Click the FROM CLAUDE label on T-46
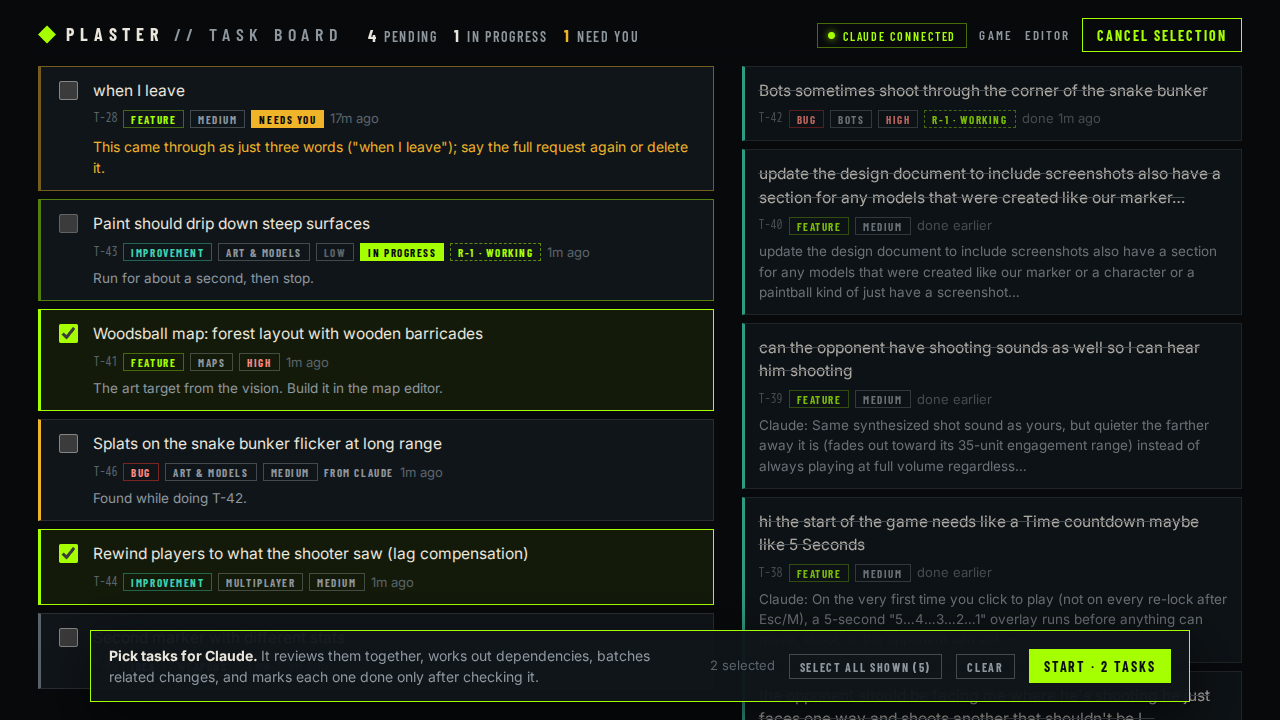The height and width of the screenshot is (720, 1280). click(358, 473)
